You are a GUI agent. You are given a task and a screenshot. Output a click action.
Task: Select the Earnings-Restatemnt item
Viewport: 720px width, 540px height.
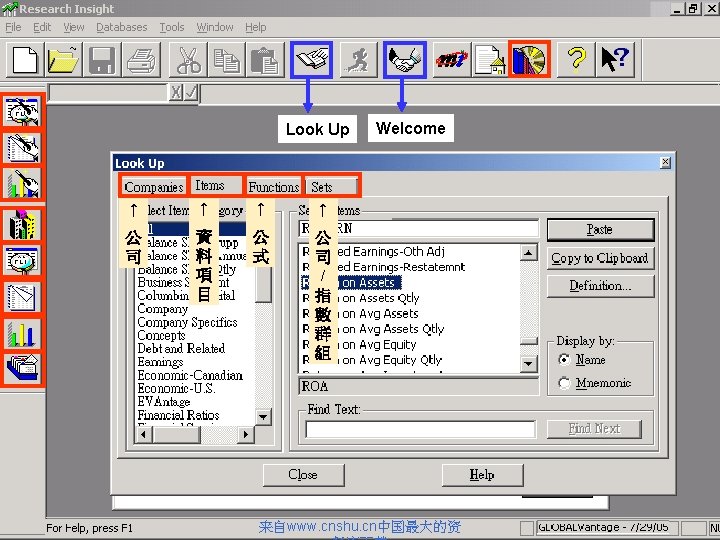click(x=409, y=267)
